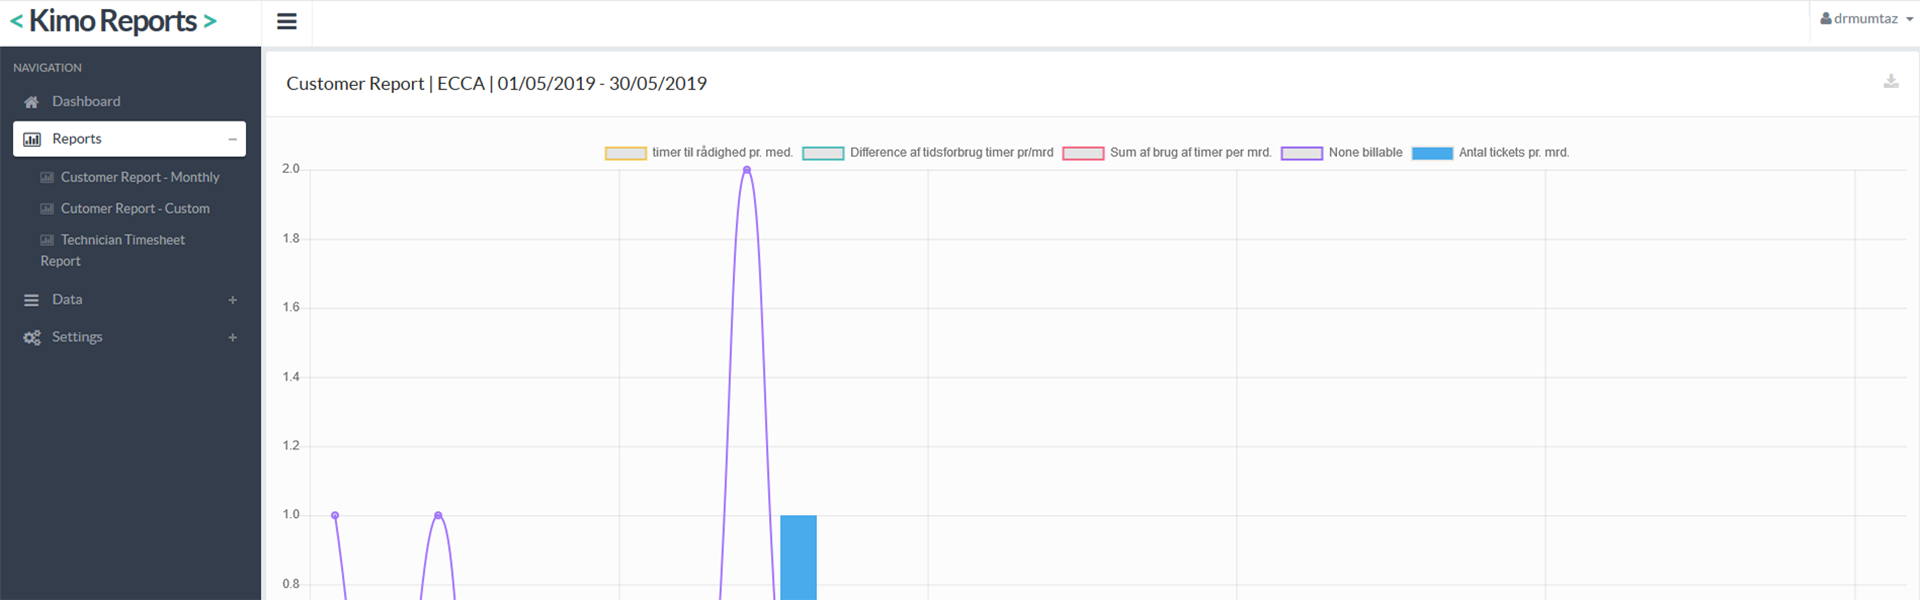Open Technician Timesheet Report
This screenshot has height=600, width=1920.
tap(113, 250)
